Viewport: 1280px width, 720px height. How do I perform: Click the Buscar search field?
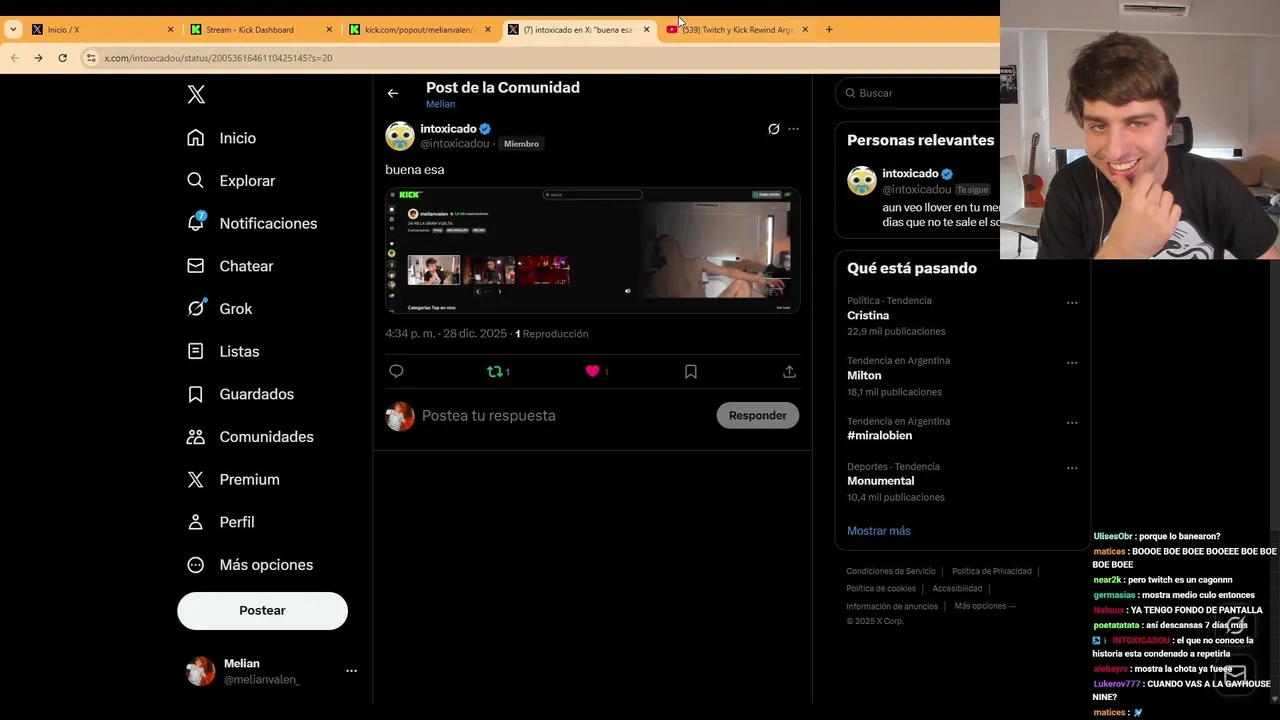coord(920,93)
